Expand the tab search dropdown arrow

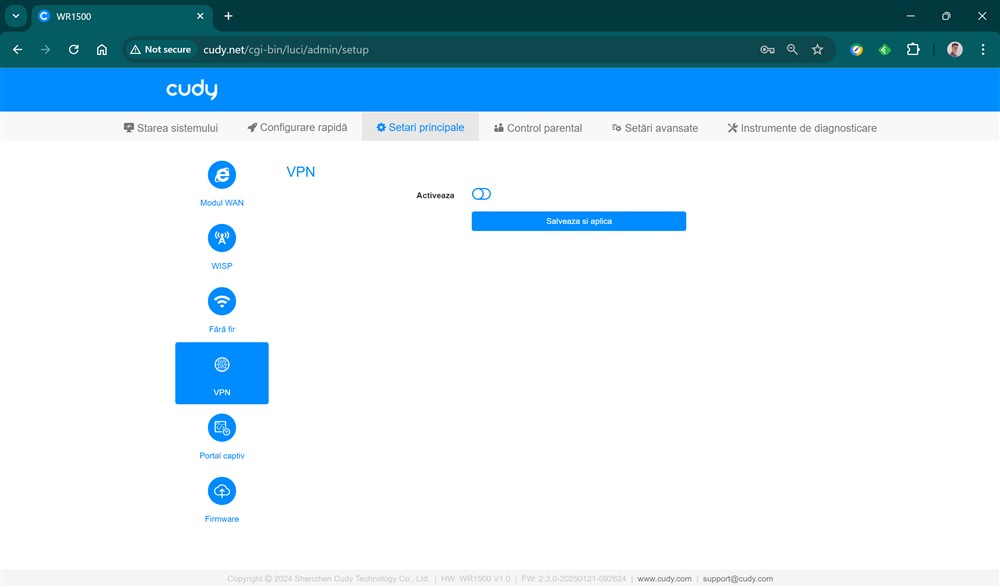coord(16,16)
